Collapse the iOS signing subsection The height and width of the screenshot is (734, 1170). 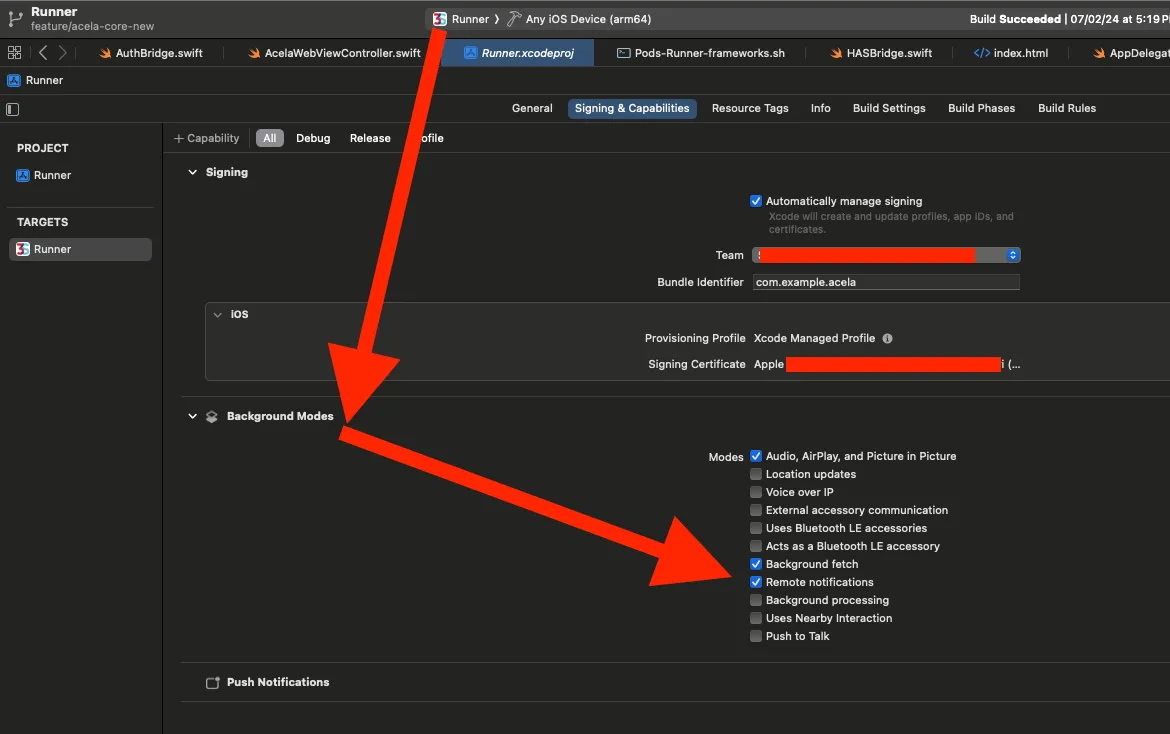[218, 315]
